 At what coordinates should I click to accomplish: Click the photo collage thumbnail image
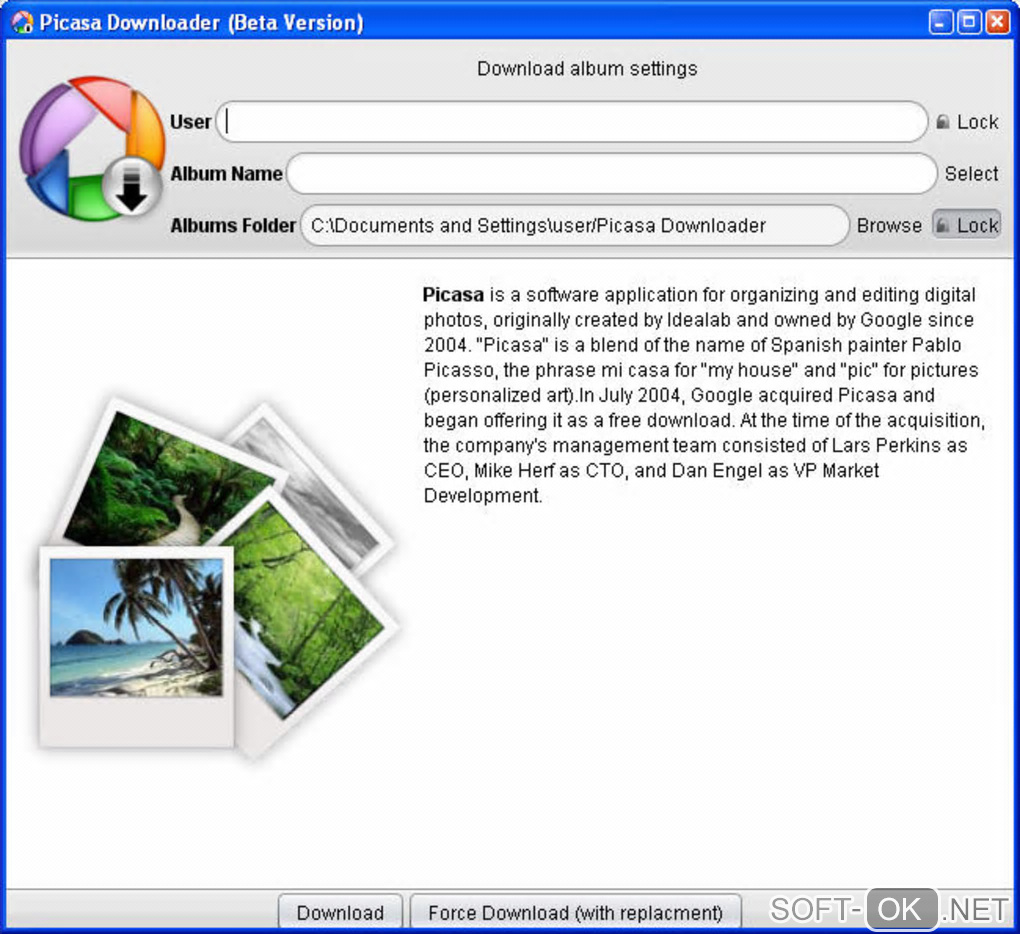click(217, 578)
